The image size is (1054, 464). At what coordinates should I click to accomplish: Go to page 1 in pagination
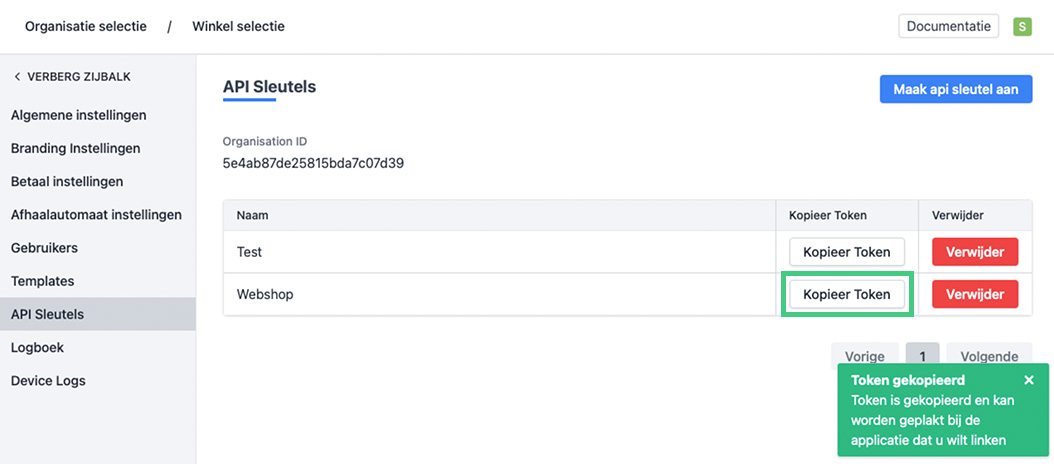pos(922,356)
